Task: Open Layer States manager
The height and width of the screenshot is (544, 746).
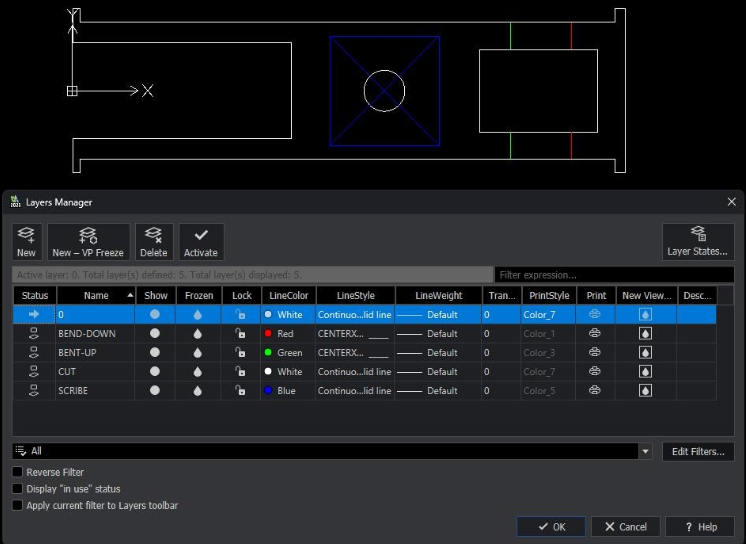Action: [x=697, y=236]
